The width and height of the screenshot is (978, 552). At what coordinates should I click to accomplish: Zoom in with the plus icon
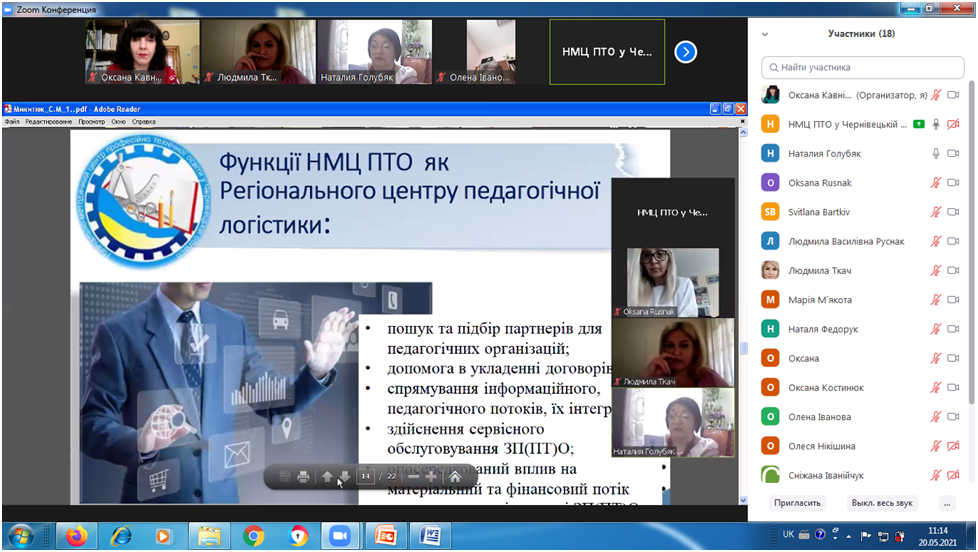(431, 477)
